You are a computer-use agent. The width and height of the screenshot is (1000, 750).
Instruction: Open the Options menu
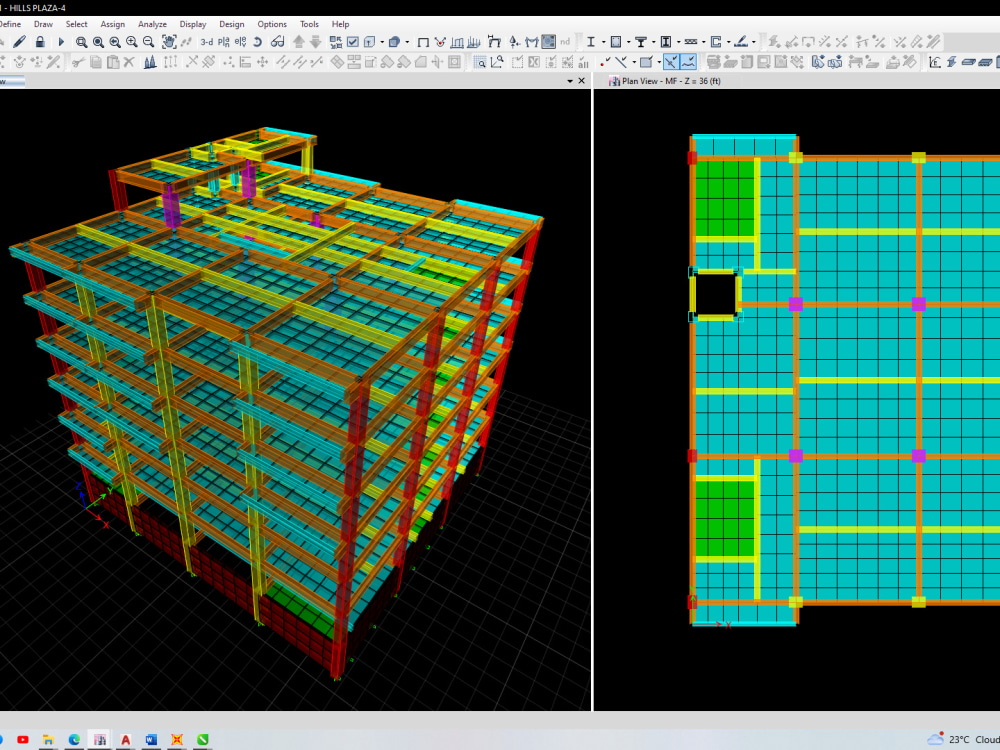[272, 24]
